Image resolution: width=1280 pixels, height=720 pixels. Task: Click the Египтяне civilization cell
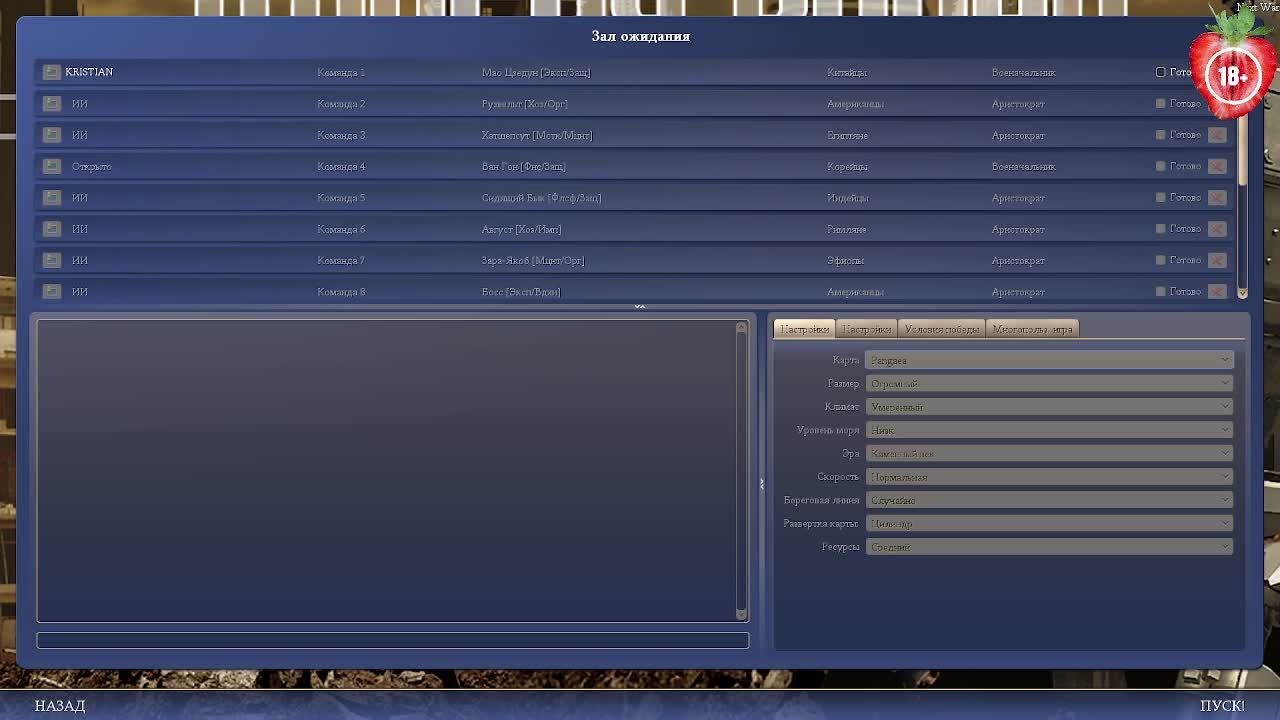coord(847,135)
